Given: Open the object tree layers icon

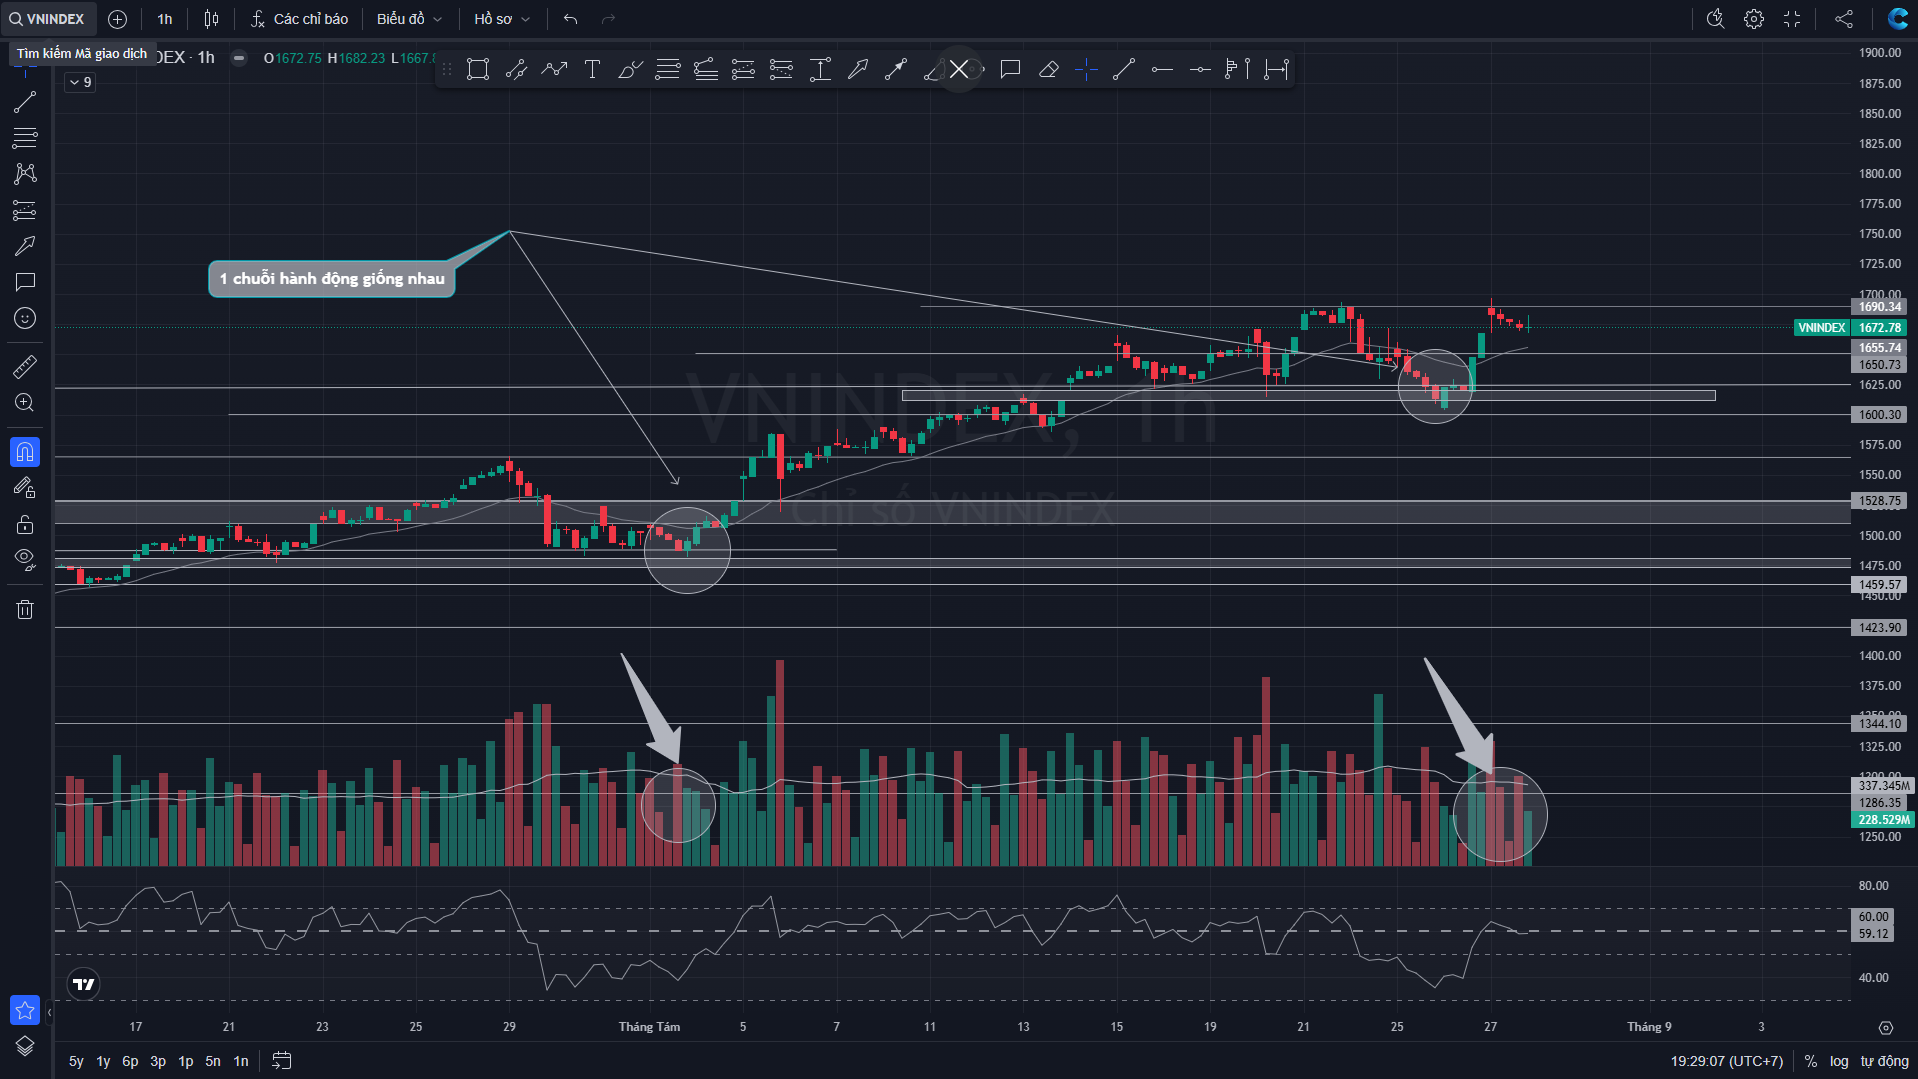Looking at the screenshot, I should click(25, 1046).
